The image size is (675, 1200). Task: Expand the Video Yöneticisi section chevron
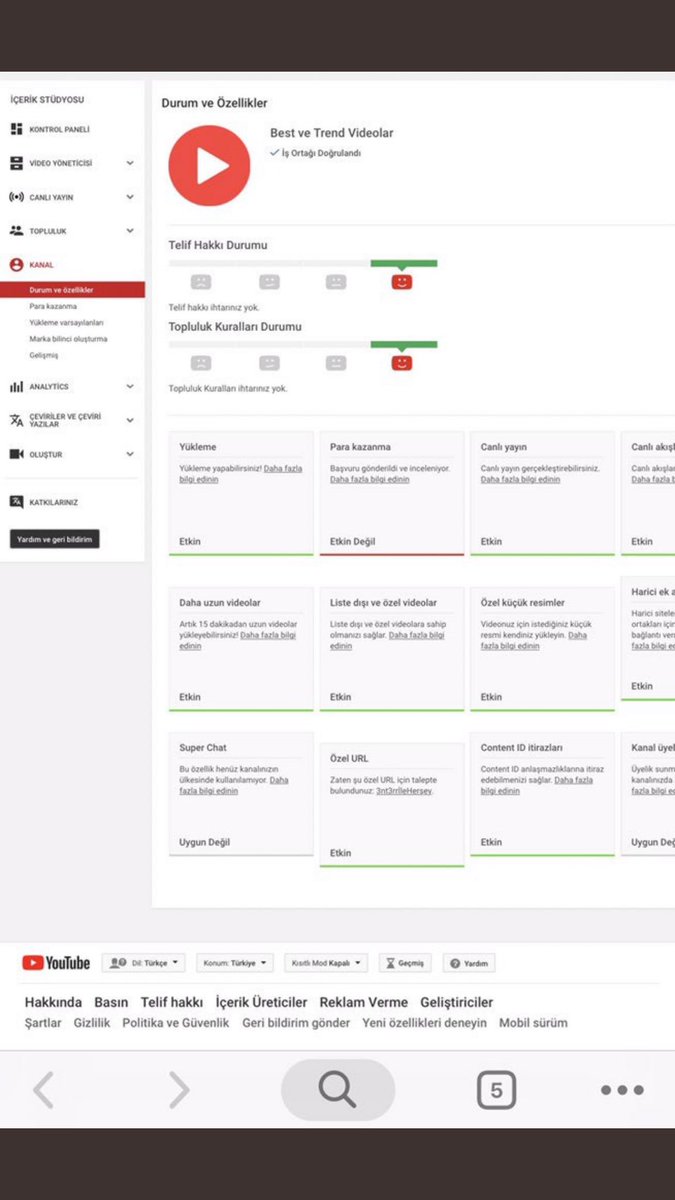130,163
